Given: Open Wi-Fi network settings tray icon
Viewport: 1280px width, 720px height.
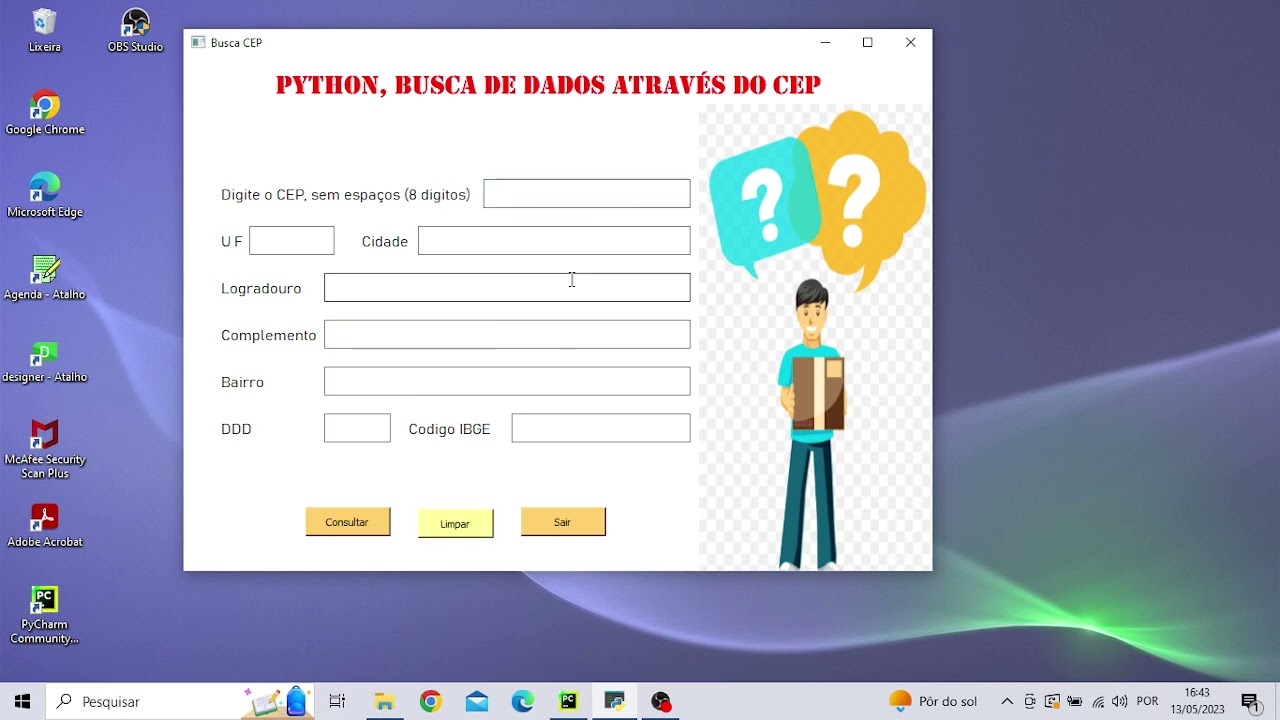Looking at the screenshot, I should pyautogui.click(x=1098, y=701).
